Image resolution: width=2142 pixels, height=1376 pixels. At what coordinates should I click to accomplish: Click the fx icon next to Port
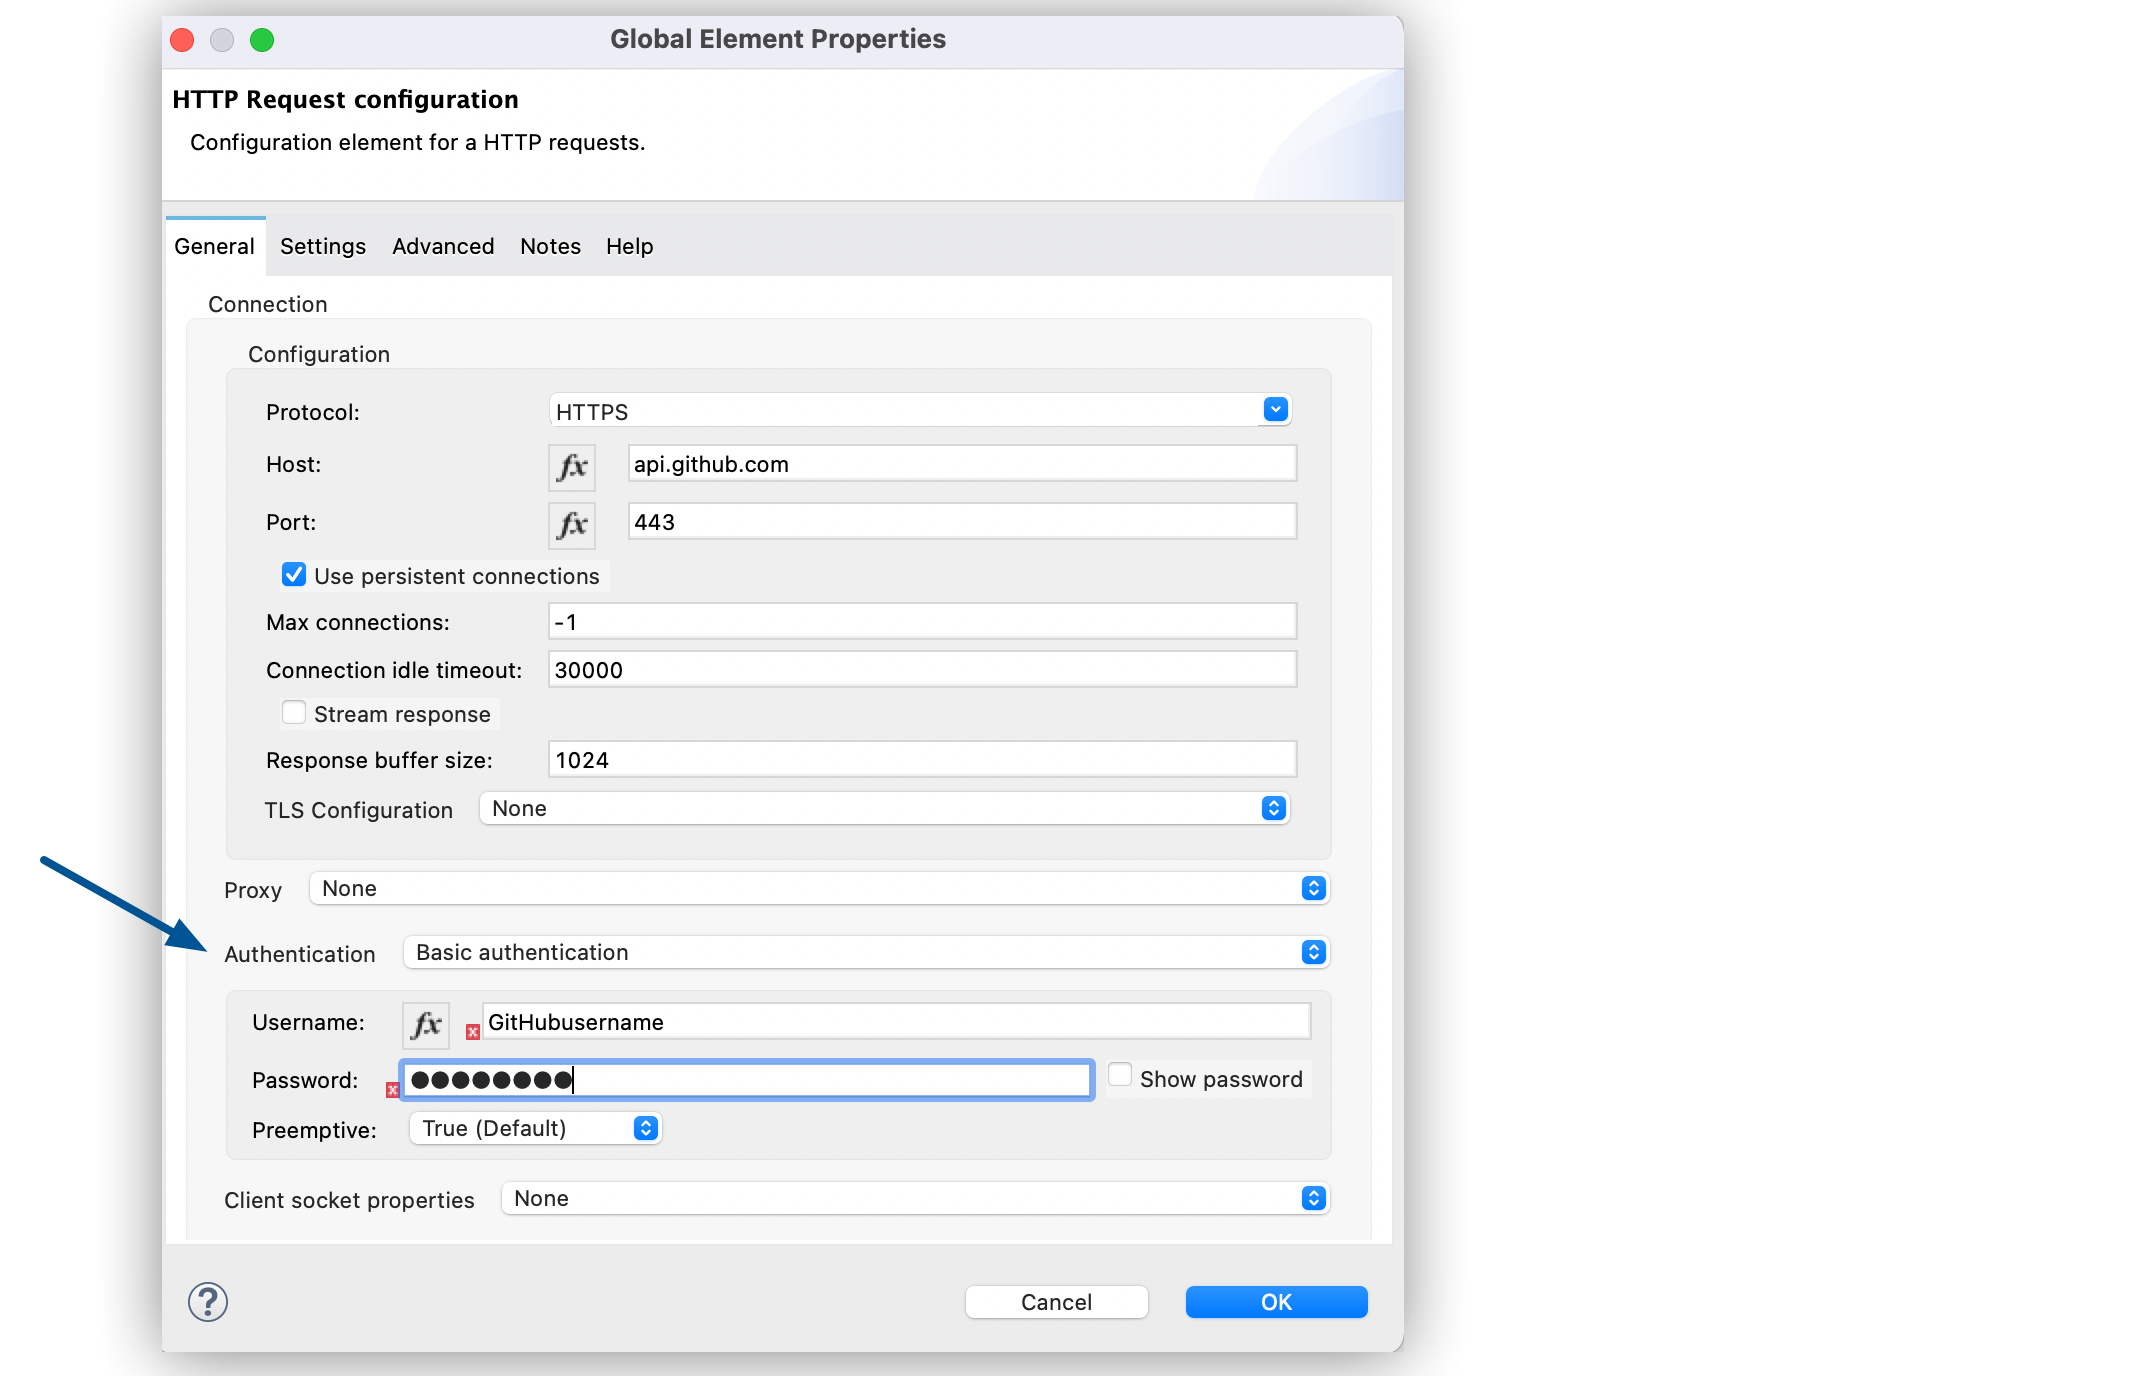pyautogui.click(x=571, y=524)
